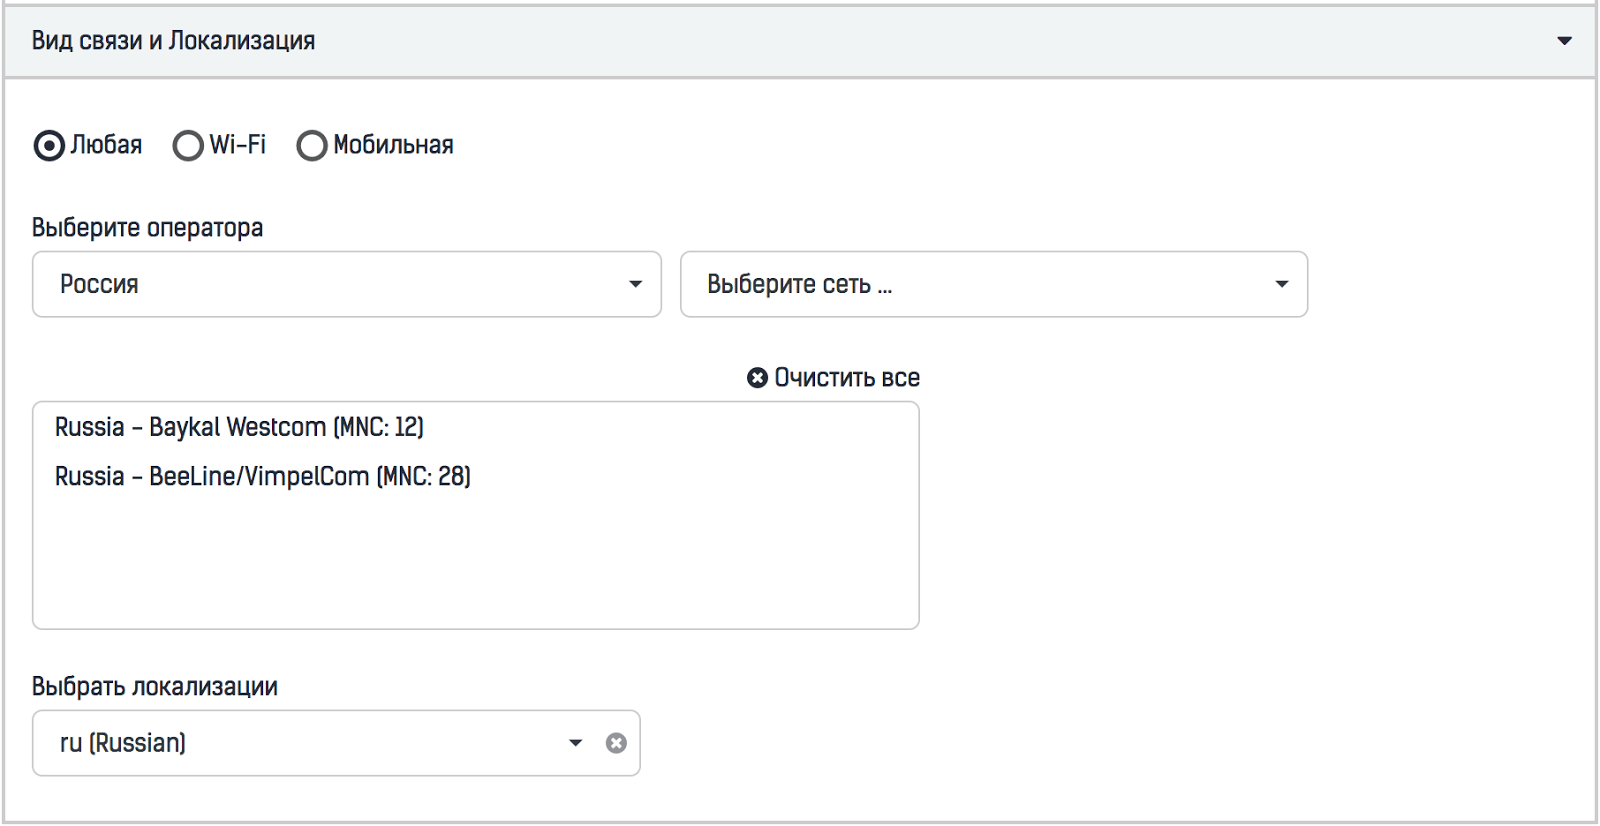Collapse the Вид связи и Локализация section arrow
This screenshot has height=826, width=1600.
(x=1564, y=41)
